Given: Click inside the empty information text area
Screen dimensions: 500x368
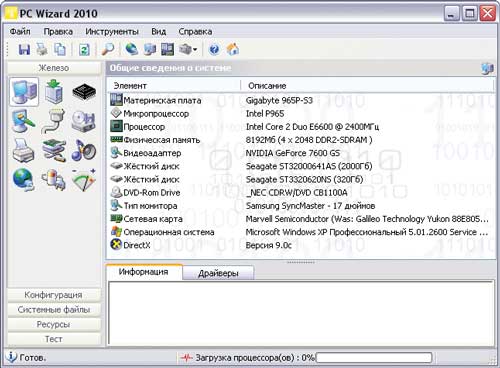Looking at the screenshot, I should pyautogui.click(x=301, y=313).
